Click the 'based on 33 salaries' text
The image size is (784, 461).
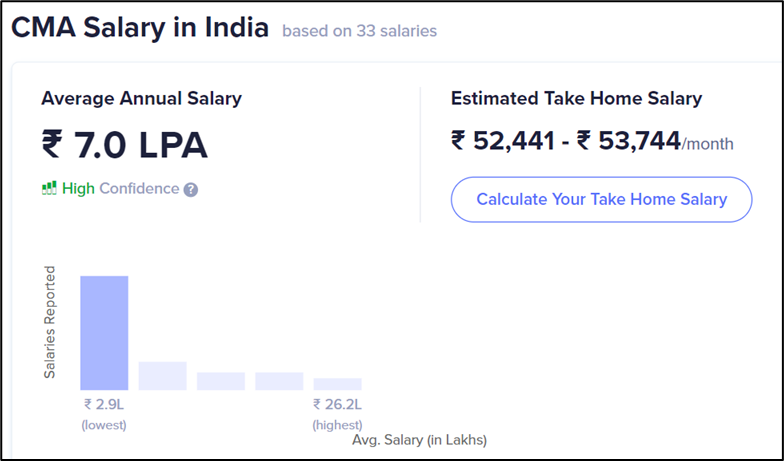pyautogui.click(x=360, y=31)
